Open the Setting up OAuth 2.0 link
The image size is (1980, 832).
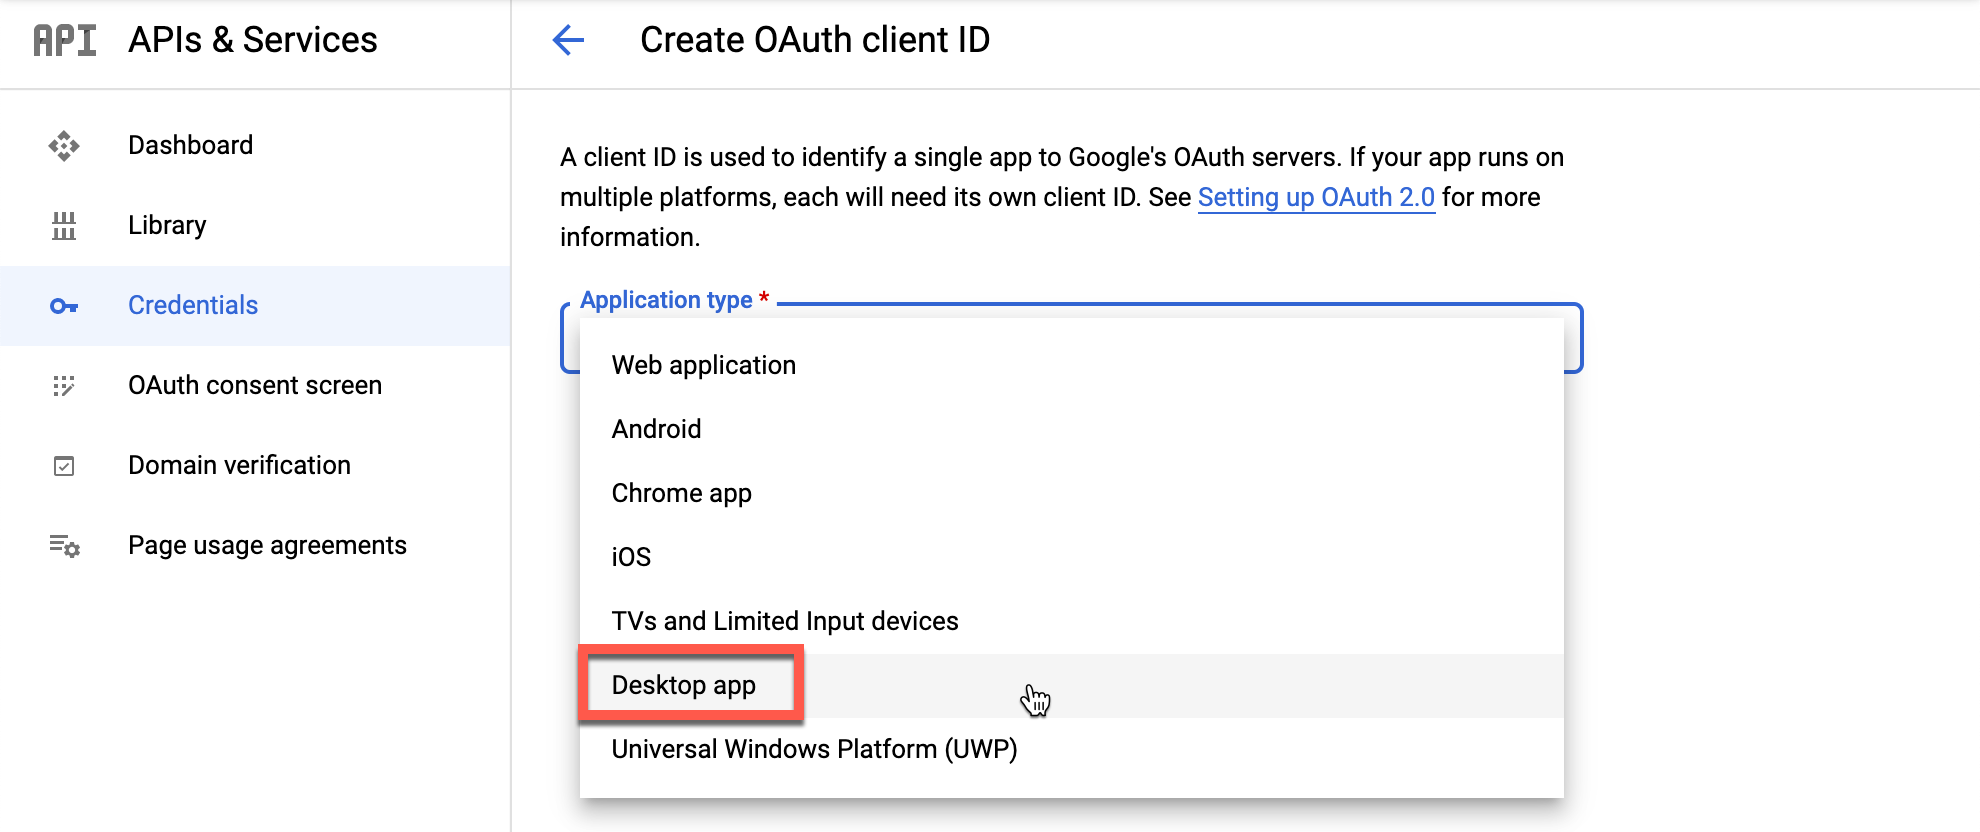pyautogui.click(x=1316, y=198)
